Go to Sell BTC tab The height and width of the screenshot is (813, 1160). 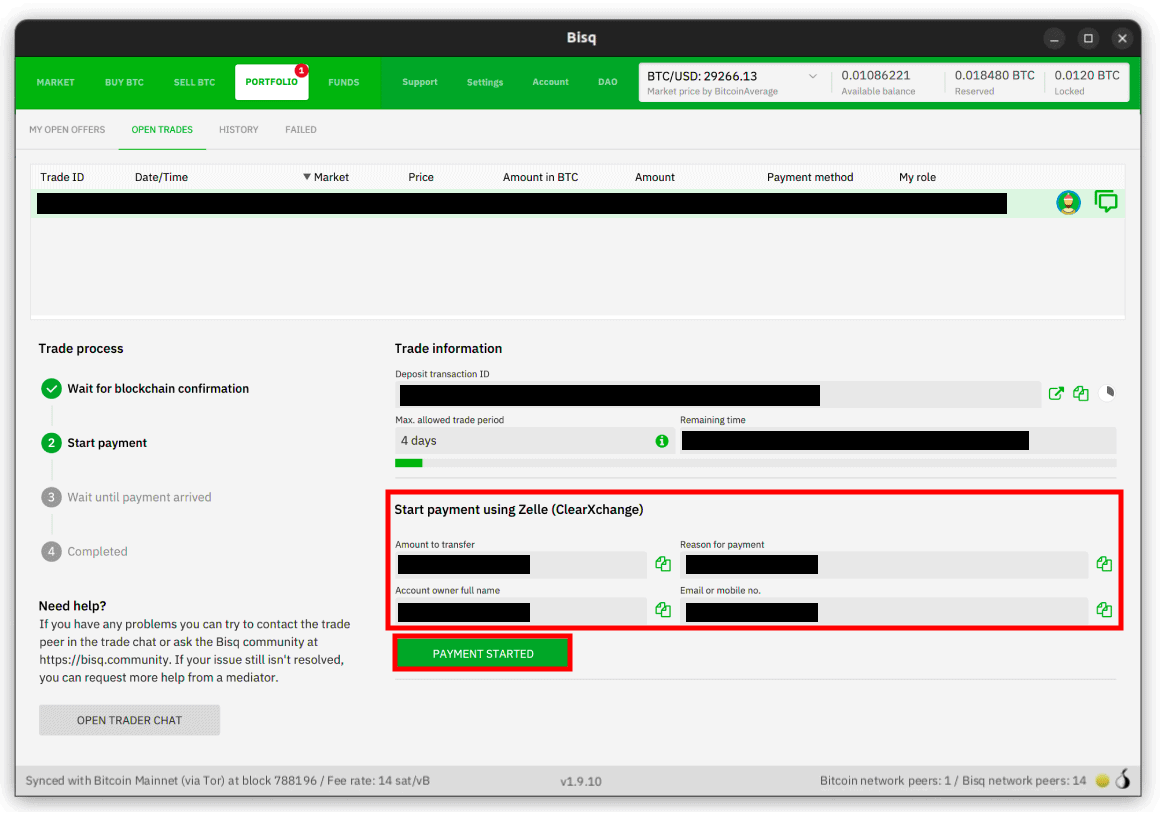pyautogui.click(x=195, y=82)
